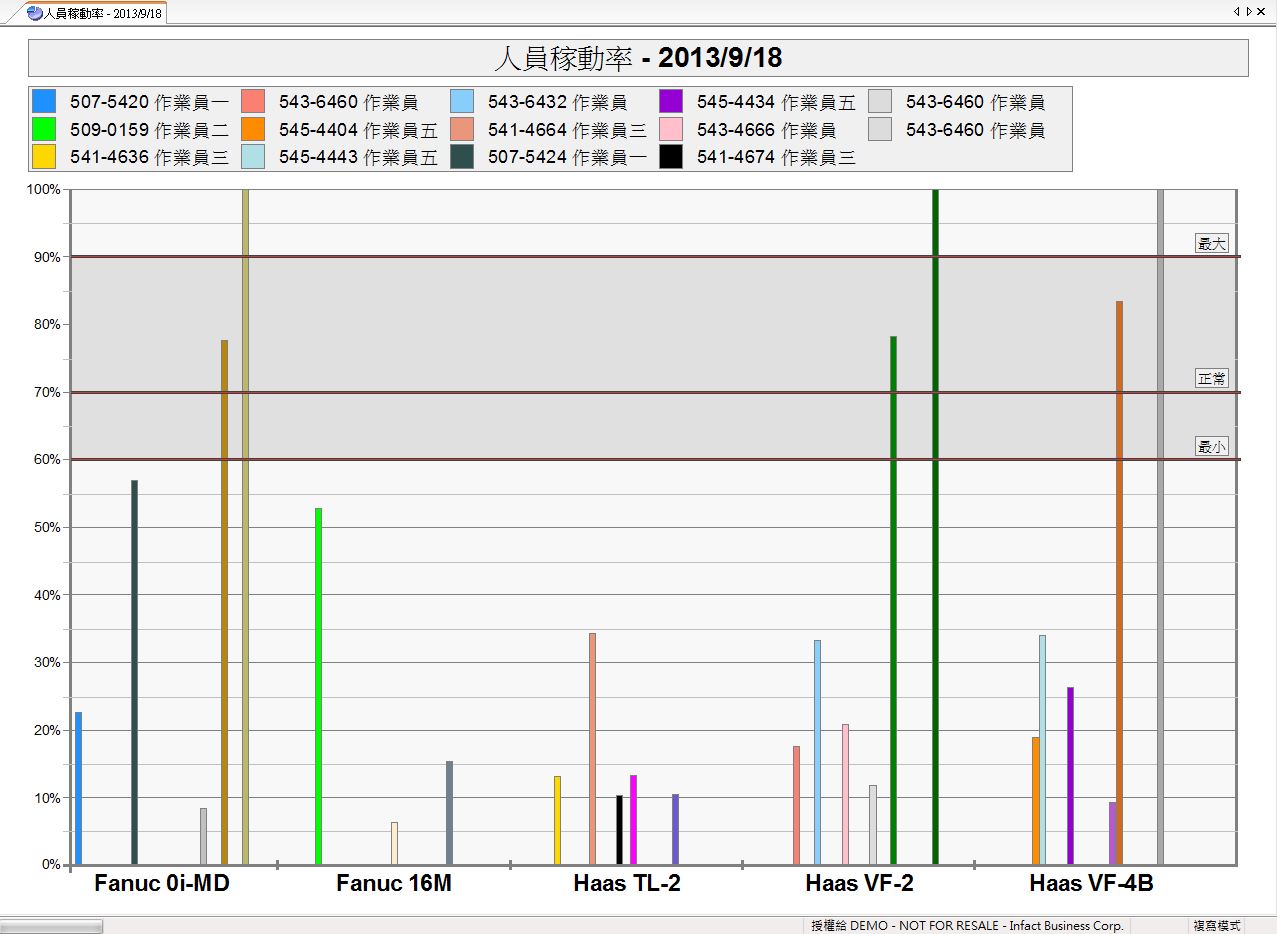
Task: Select legend label 545-4443 作業員五
Action: tap(358, 158)
